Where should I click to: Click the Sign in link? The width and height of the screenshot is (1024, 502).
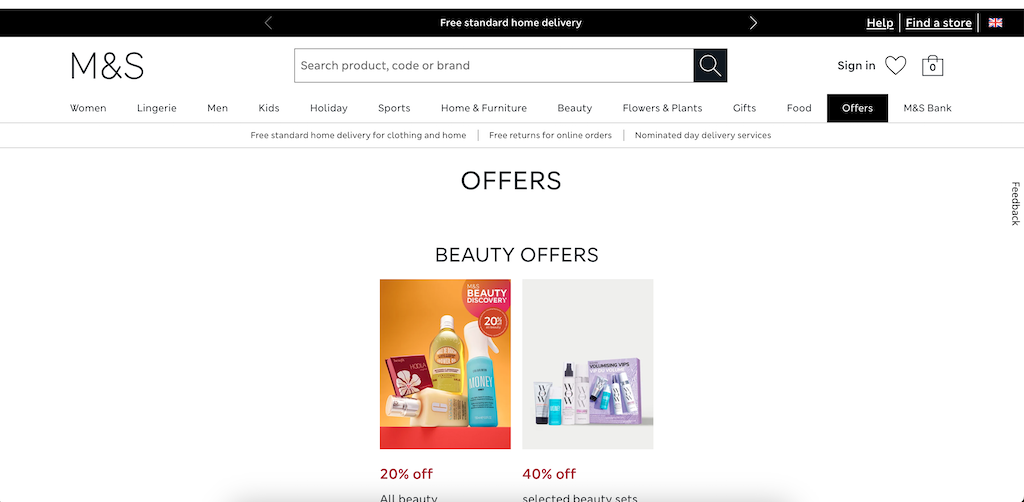coord(856,65)
